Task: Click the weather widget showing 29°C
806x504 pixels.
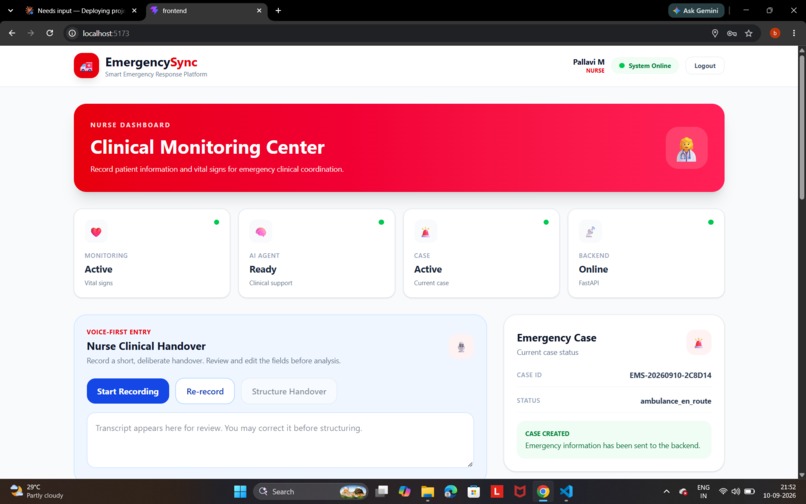Action: (x=37, y=491)
